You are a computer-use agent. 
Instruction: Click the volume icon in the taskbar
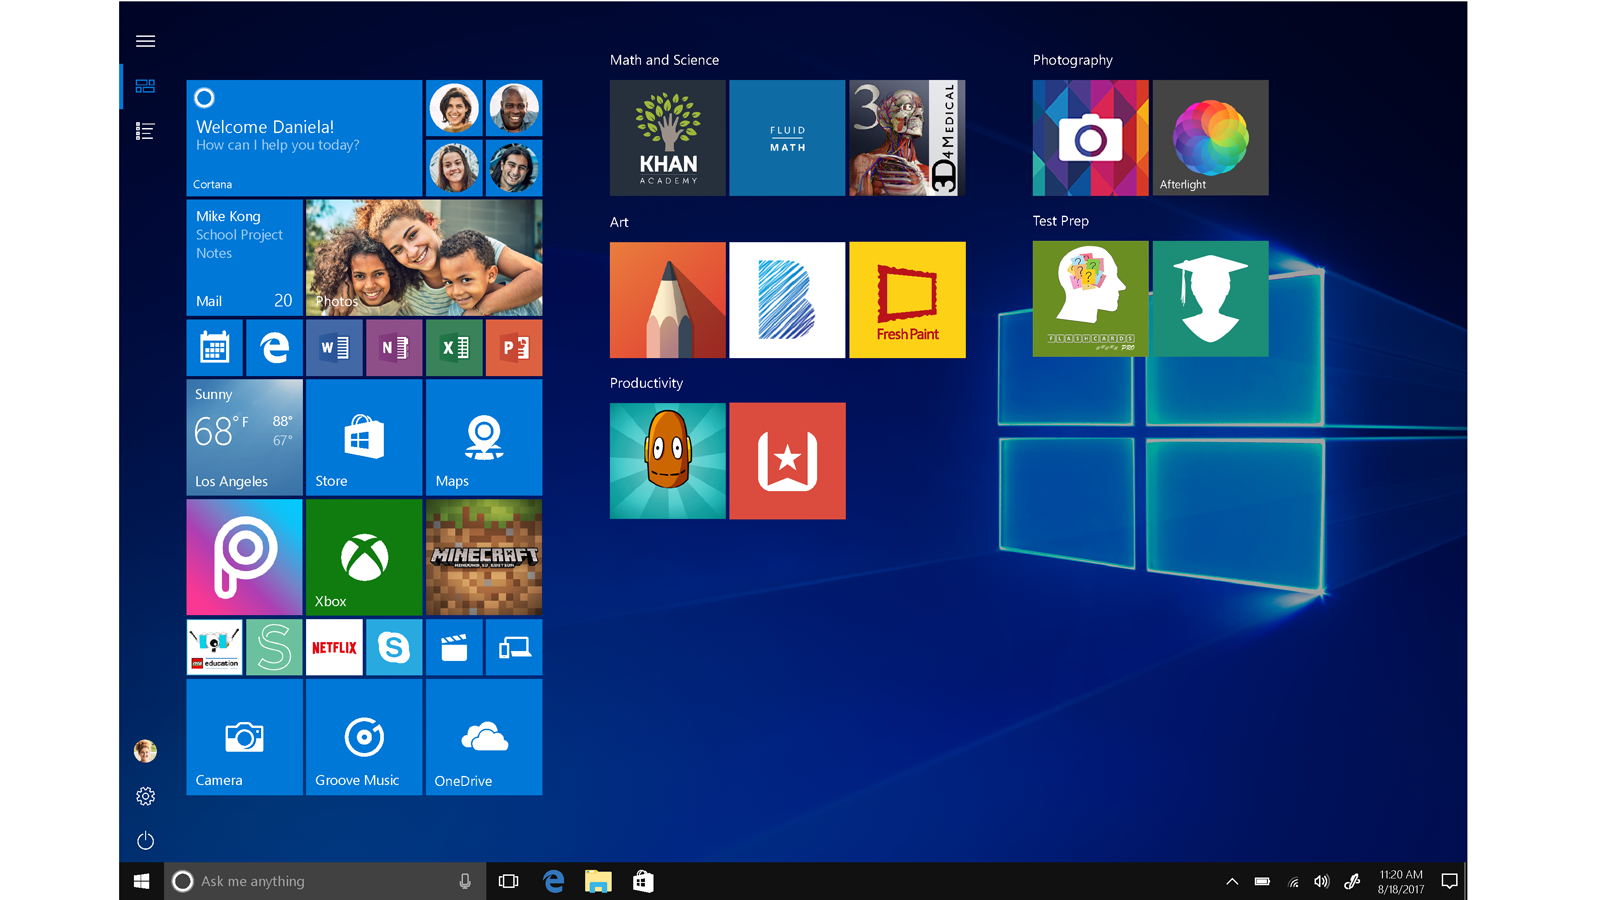point(1321,881)
